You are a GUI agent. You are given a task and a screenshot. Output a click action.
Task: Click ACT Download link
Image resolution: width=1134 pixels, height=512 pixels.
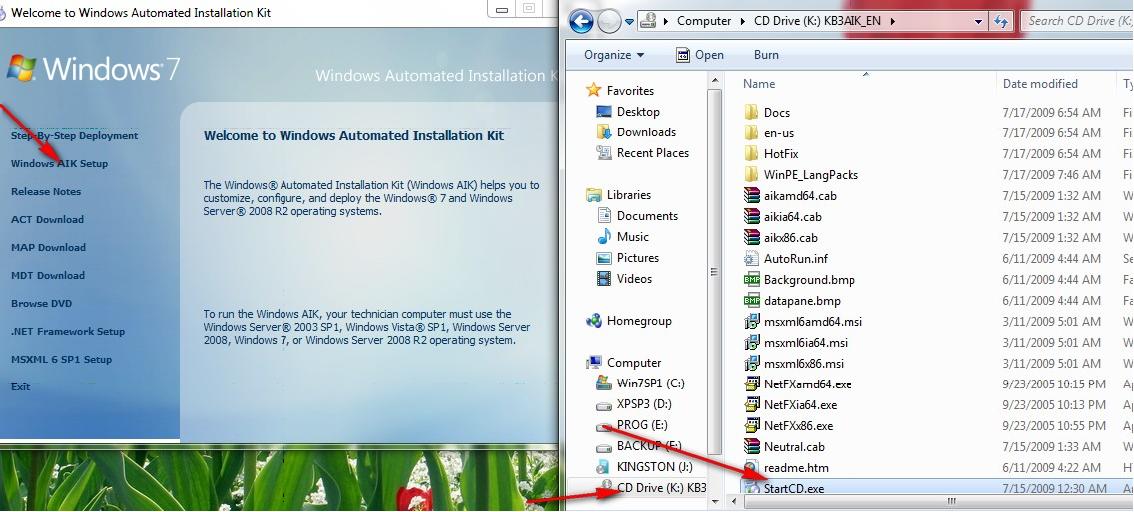pyautogui.click(x=47, y=219)
